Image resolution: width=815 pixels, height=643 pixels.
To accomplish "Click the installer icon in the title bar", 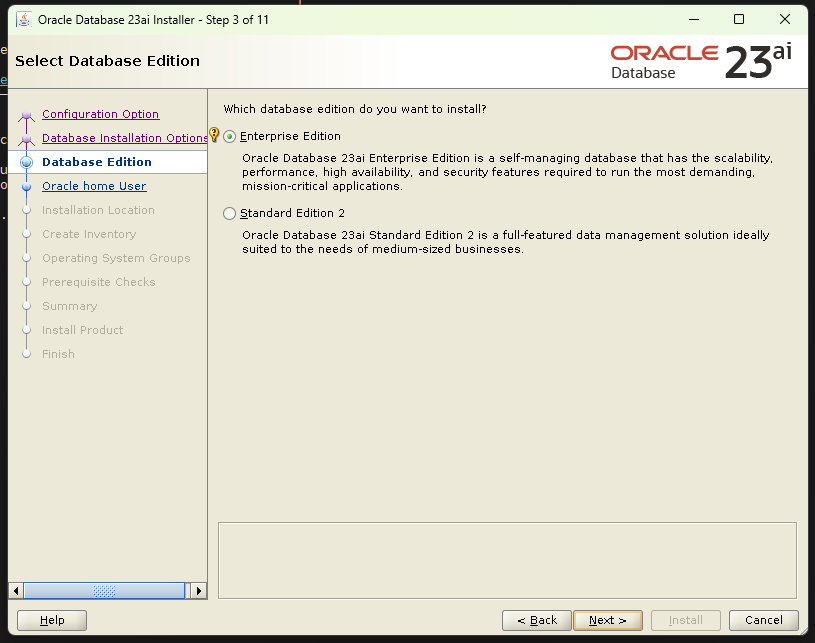I will point(25,18).
